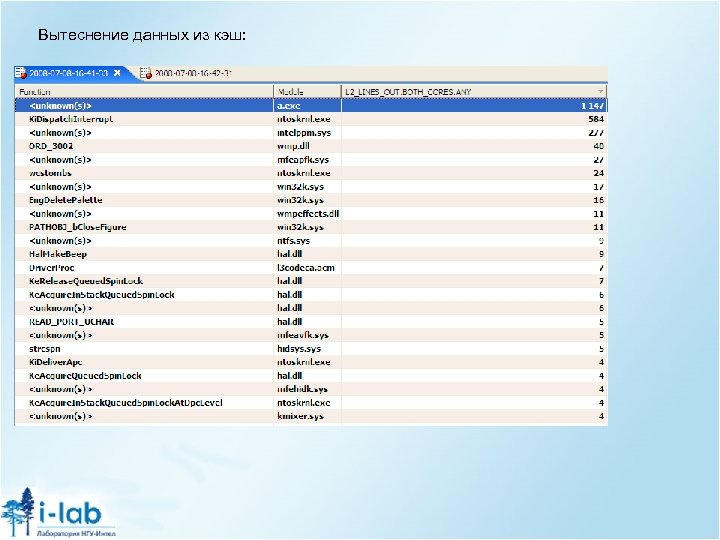
Task: Select the PATHOBJ_bCloseFigure function row
Action: point(311,227)
